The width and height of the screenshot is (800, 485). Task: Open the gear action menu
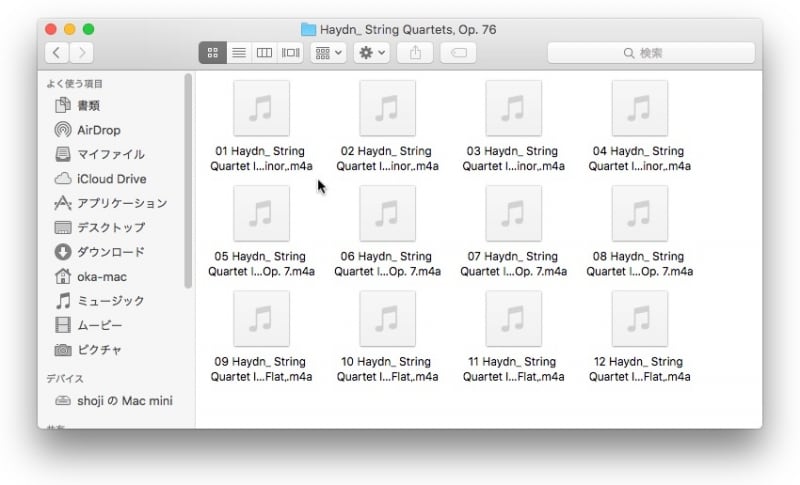[372, 52]
